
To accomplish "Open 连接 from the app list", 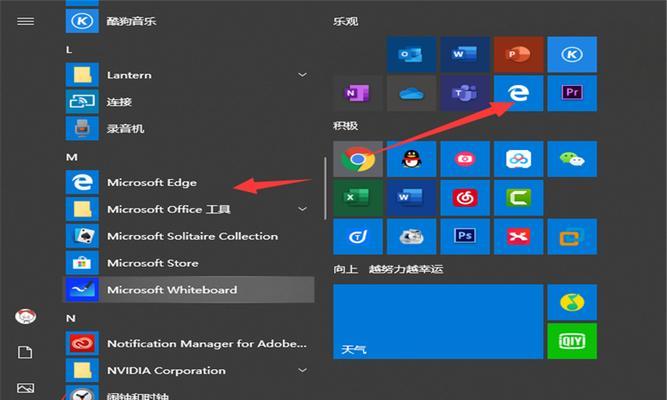I will tap(190, 102).
